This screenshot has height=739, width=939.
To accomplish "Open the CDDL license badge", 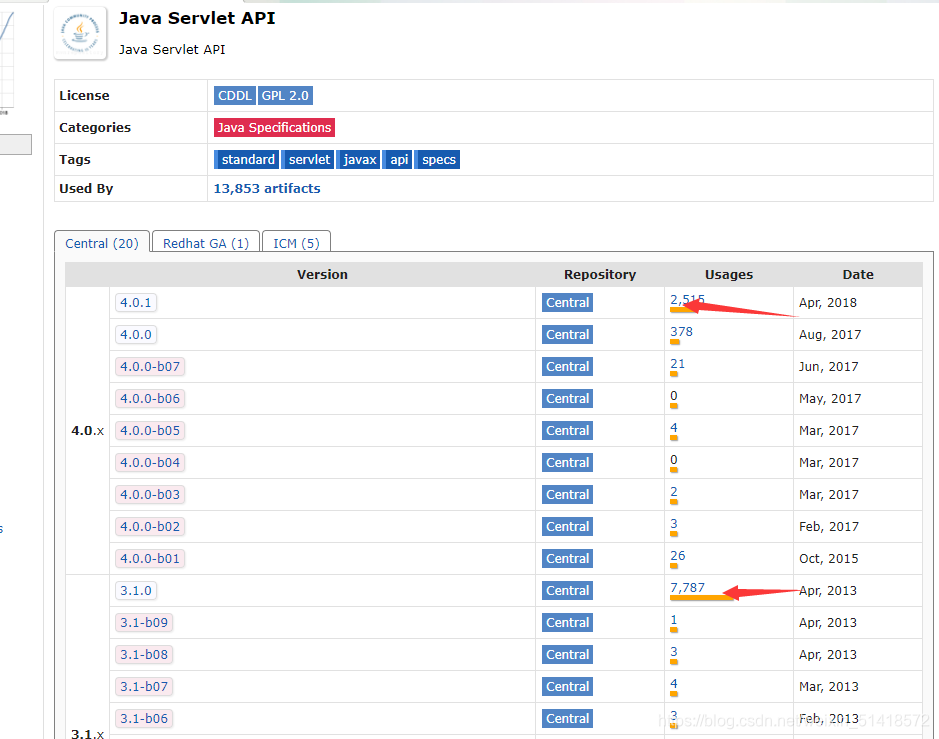I will [235, 96].
